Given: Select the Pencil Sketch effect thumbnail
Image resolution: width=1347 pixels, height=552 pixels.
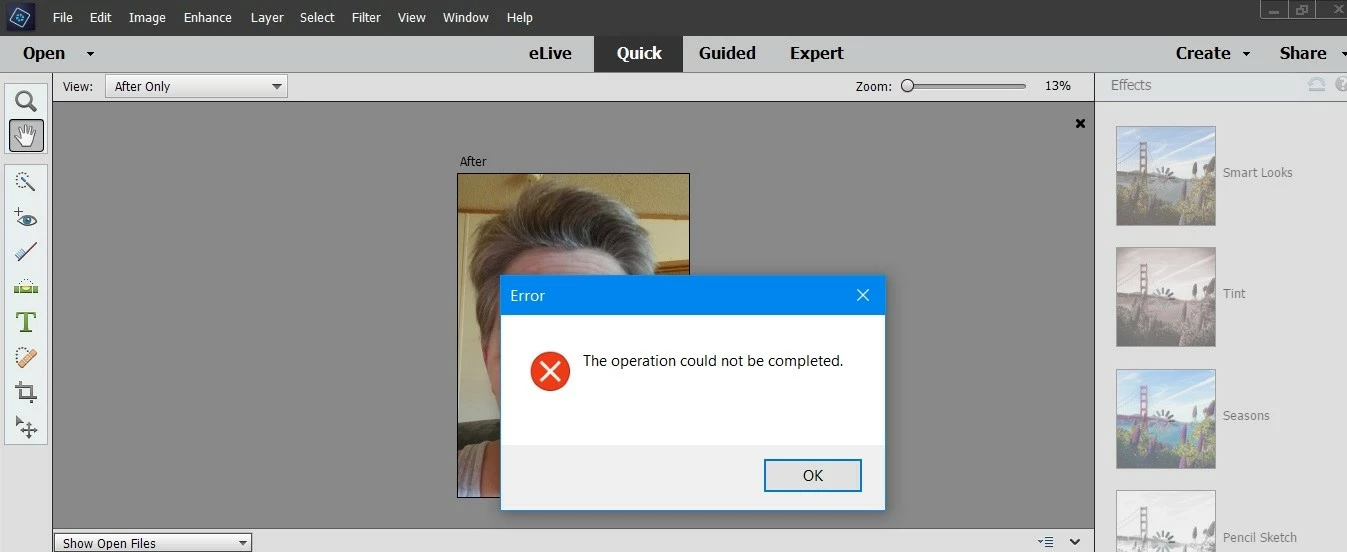Looking at the screenshot, I should click(1166, 521).
